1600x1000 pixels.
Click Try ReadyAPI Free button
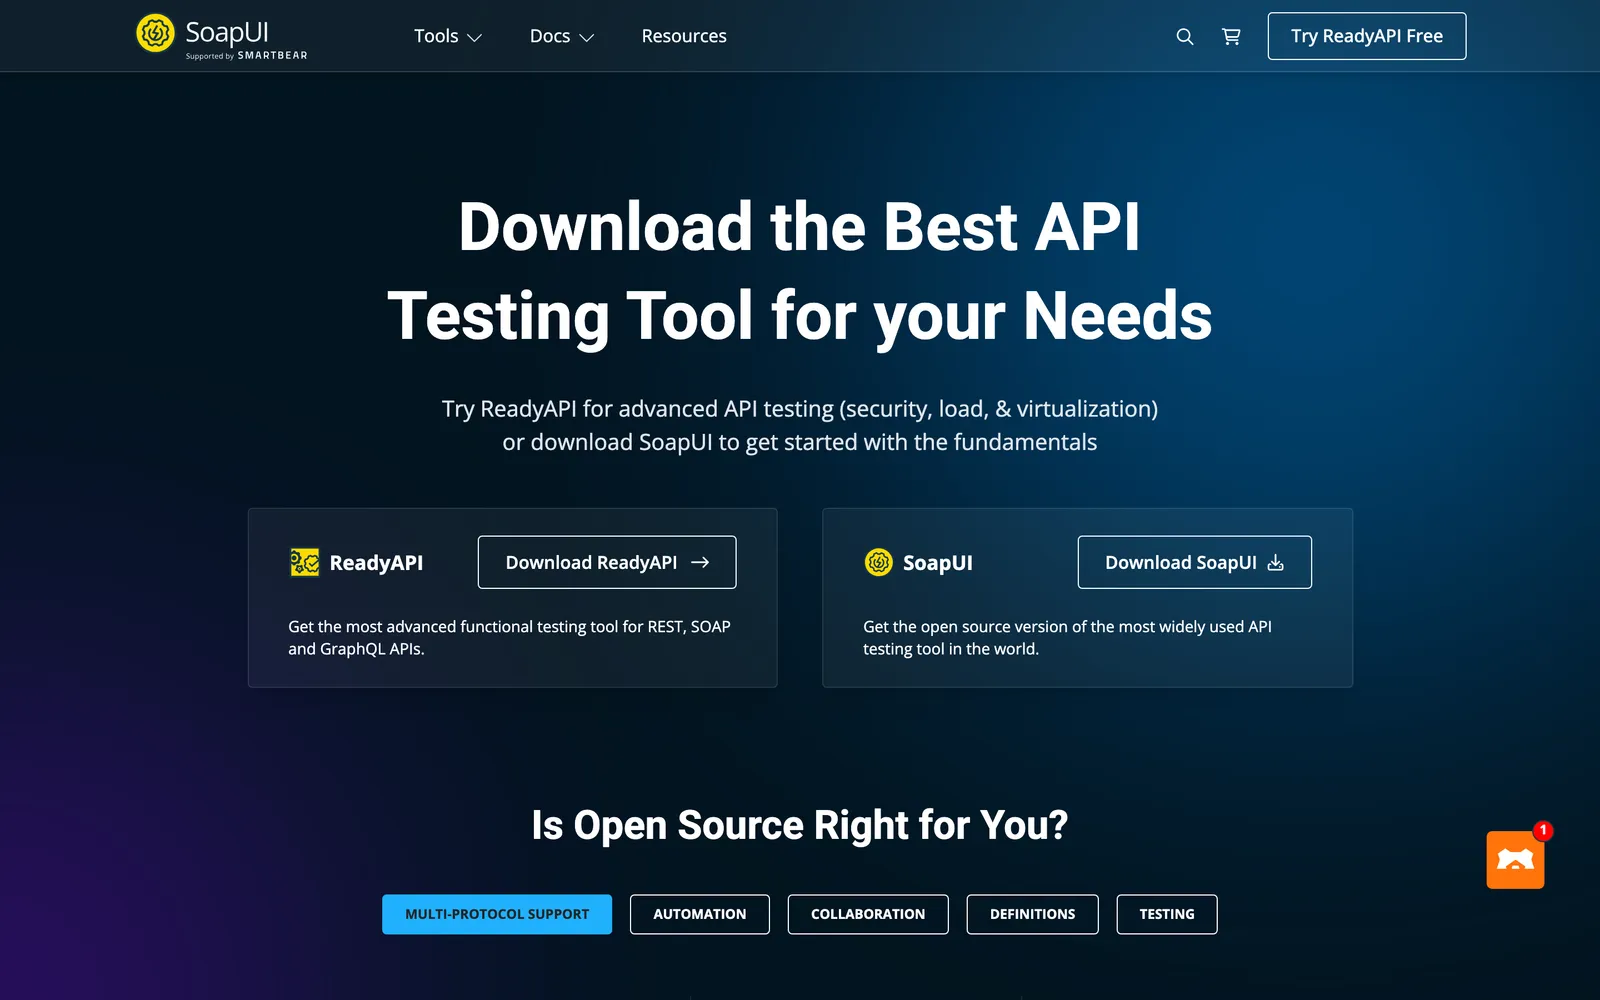(x=1367, y=36)
